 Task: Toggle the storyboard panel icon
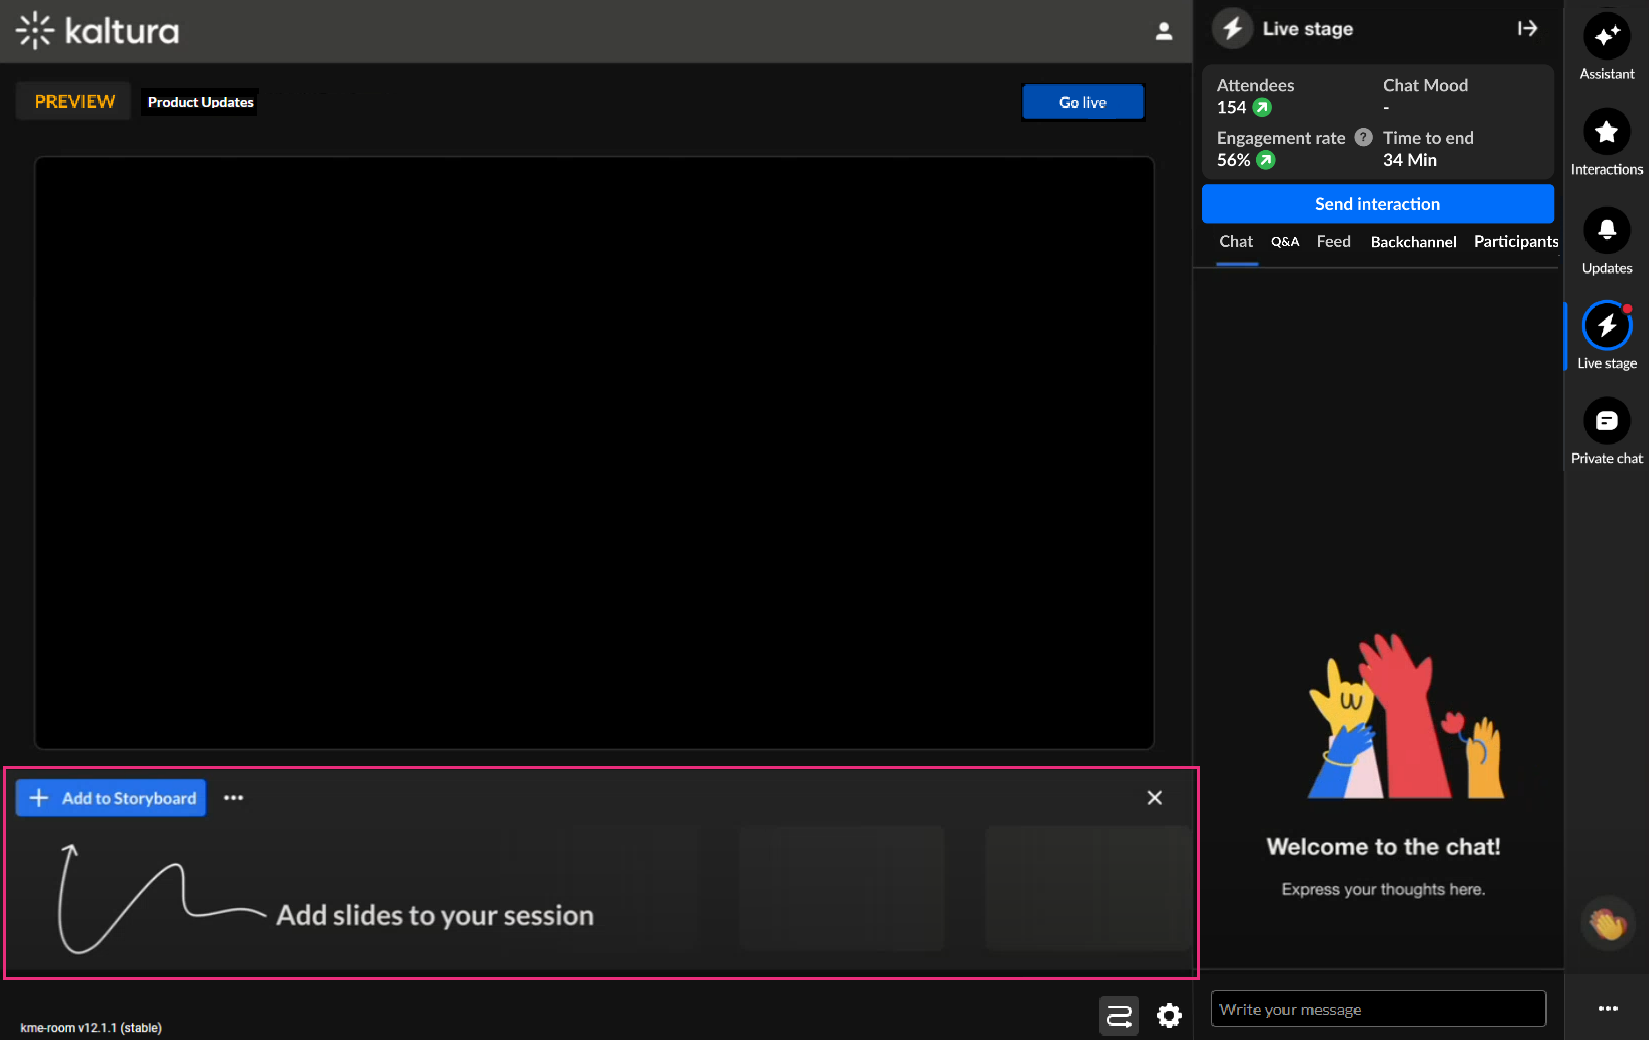click(1119, 1016)
